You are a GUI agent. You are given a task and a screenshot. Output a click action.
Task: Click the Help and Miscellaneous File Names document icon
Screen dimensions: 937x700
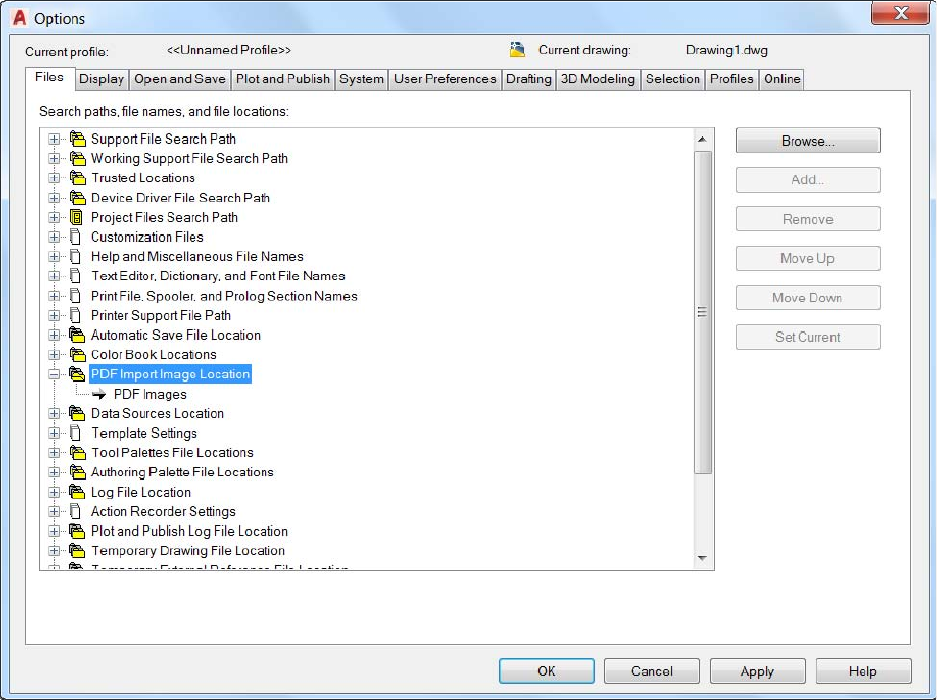[75, 256]
